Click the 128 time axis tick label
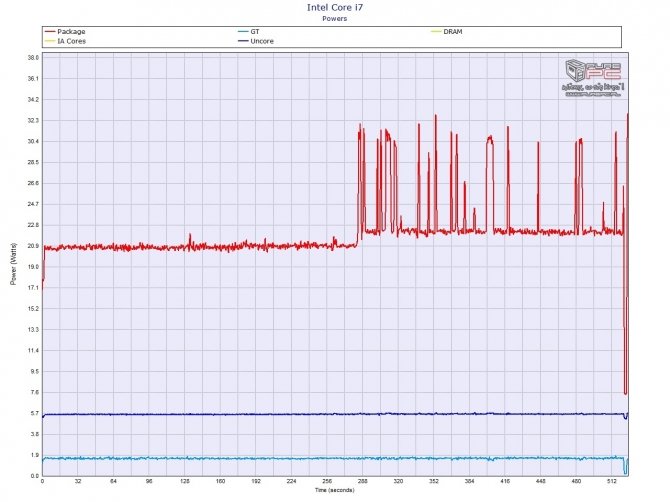Viewport: 670px width, 502px height. point(185,481)
